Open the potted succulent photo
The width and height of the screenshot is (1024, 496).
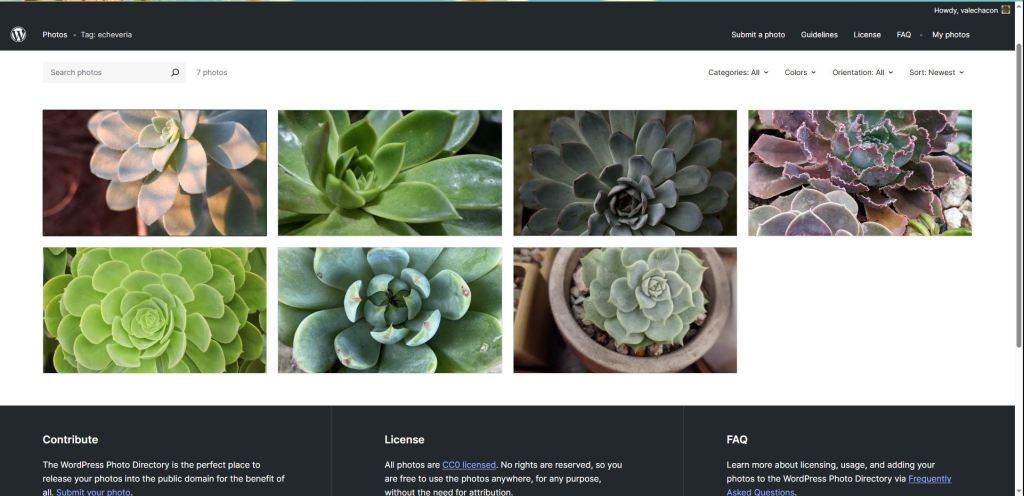click(625, 310)
